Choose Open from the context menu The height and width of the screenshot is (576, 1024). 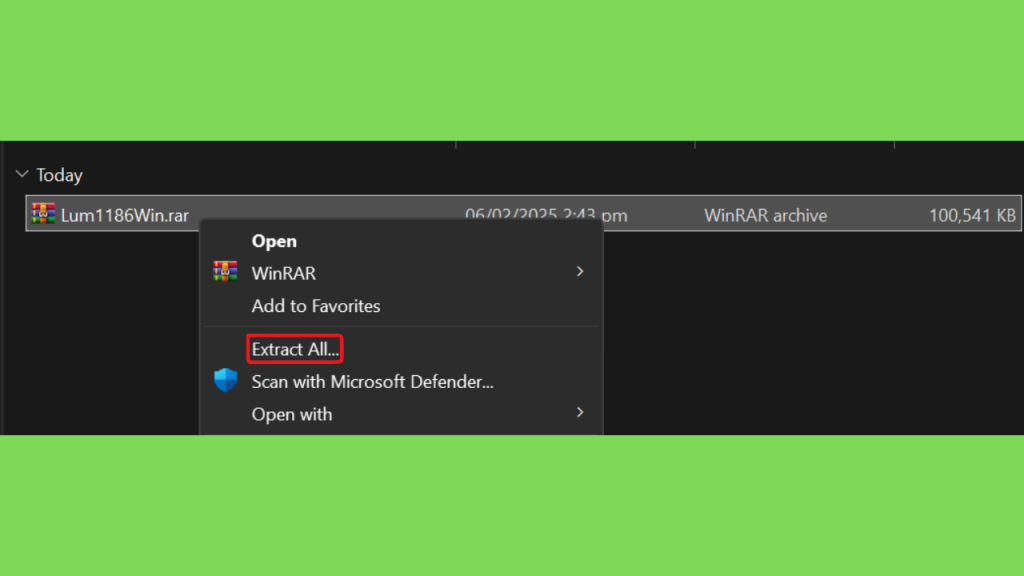(274, 241)
